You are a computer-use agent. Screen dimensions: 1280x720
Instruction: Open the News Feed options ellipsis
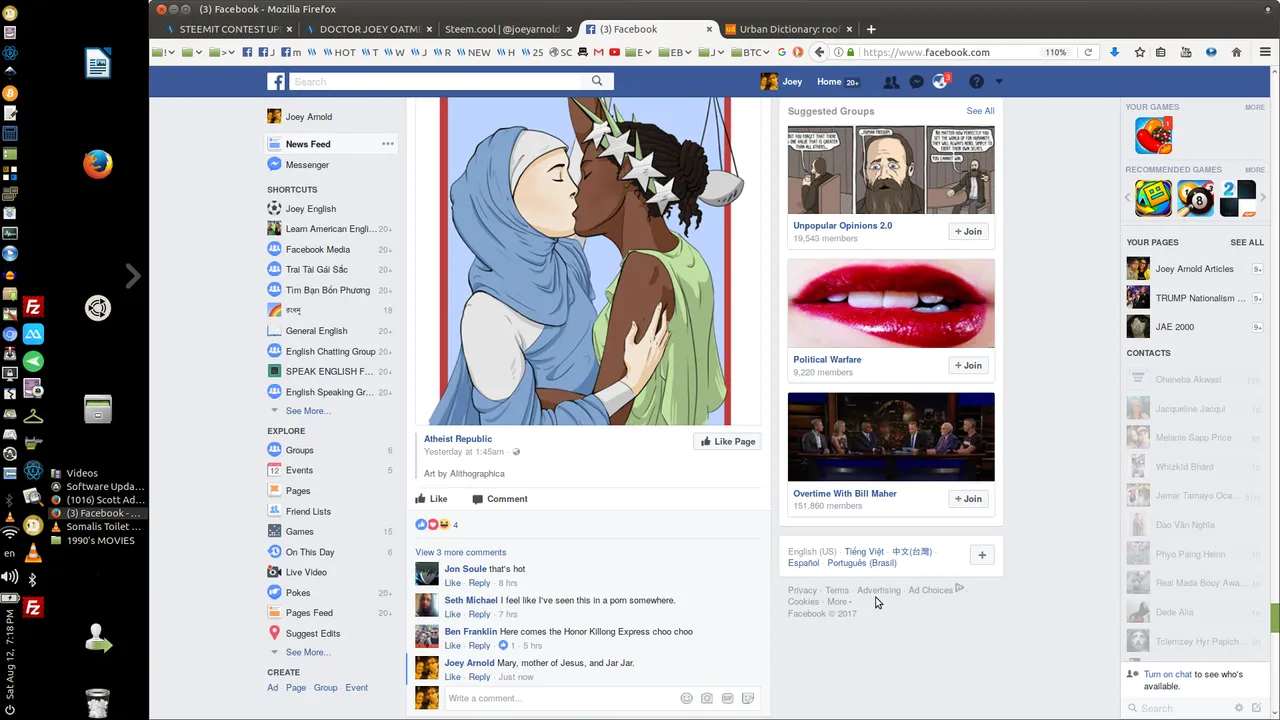tap(387, 144)
